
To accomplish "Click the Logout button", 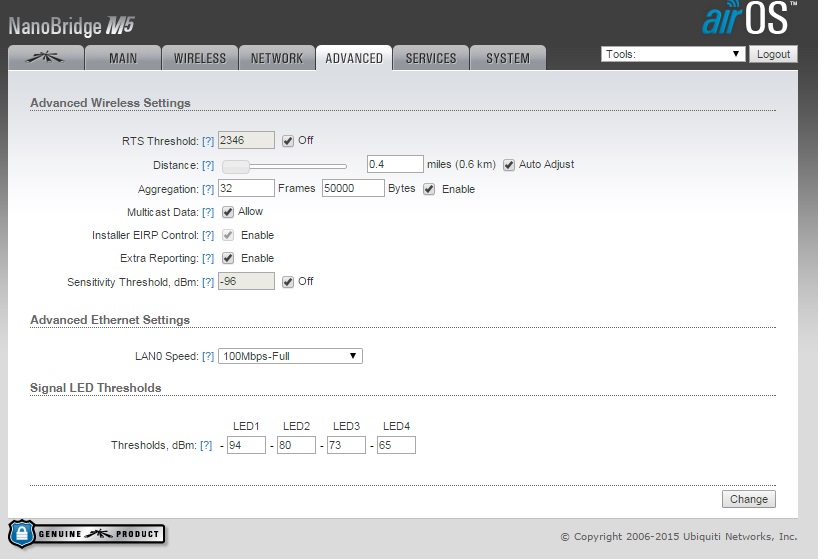I will [773, 54].
